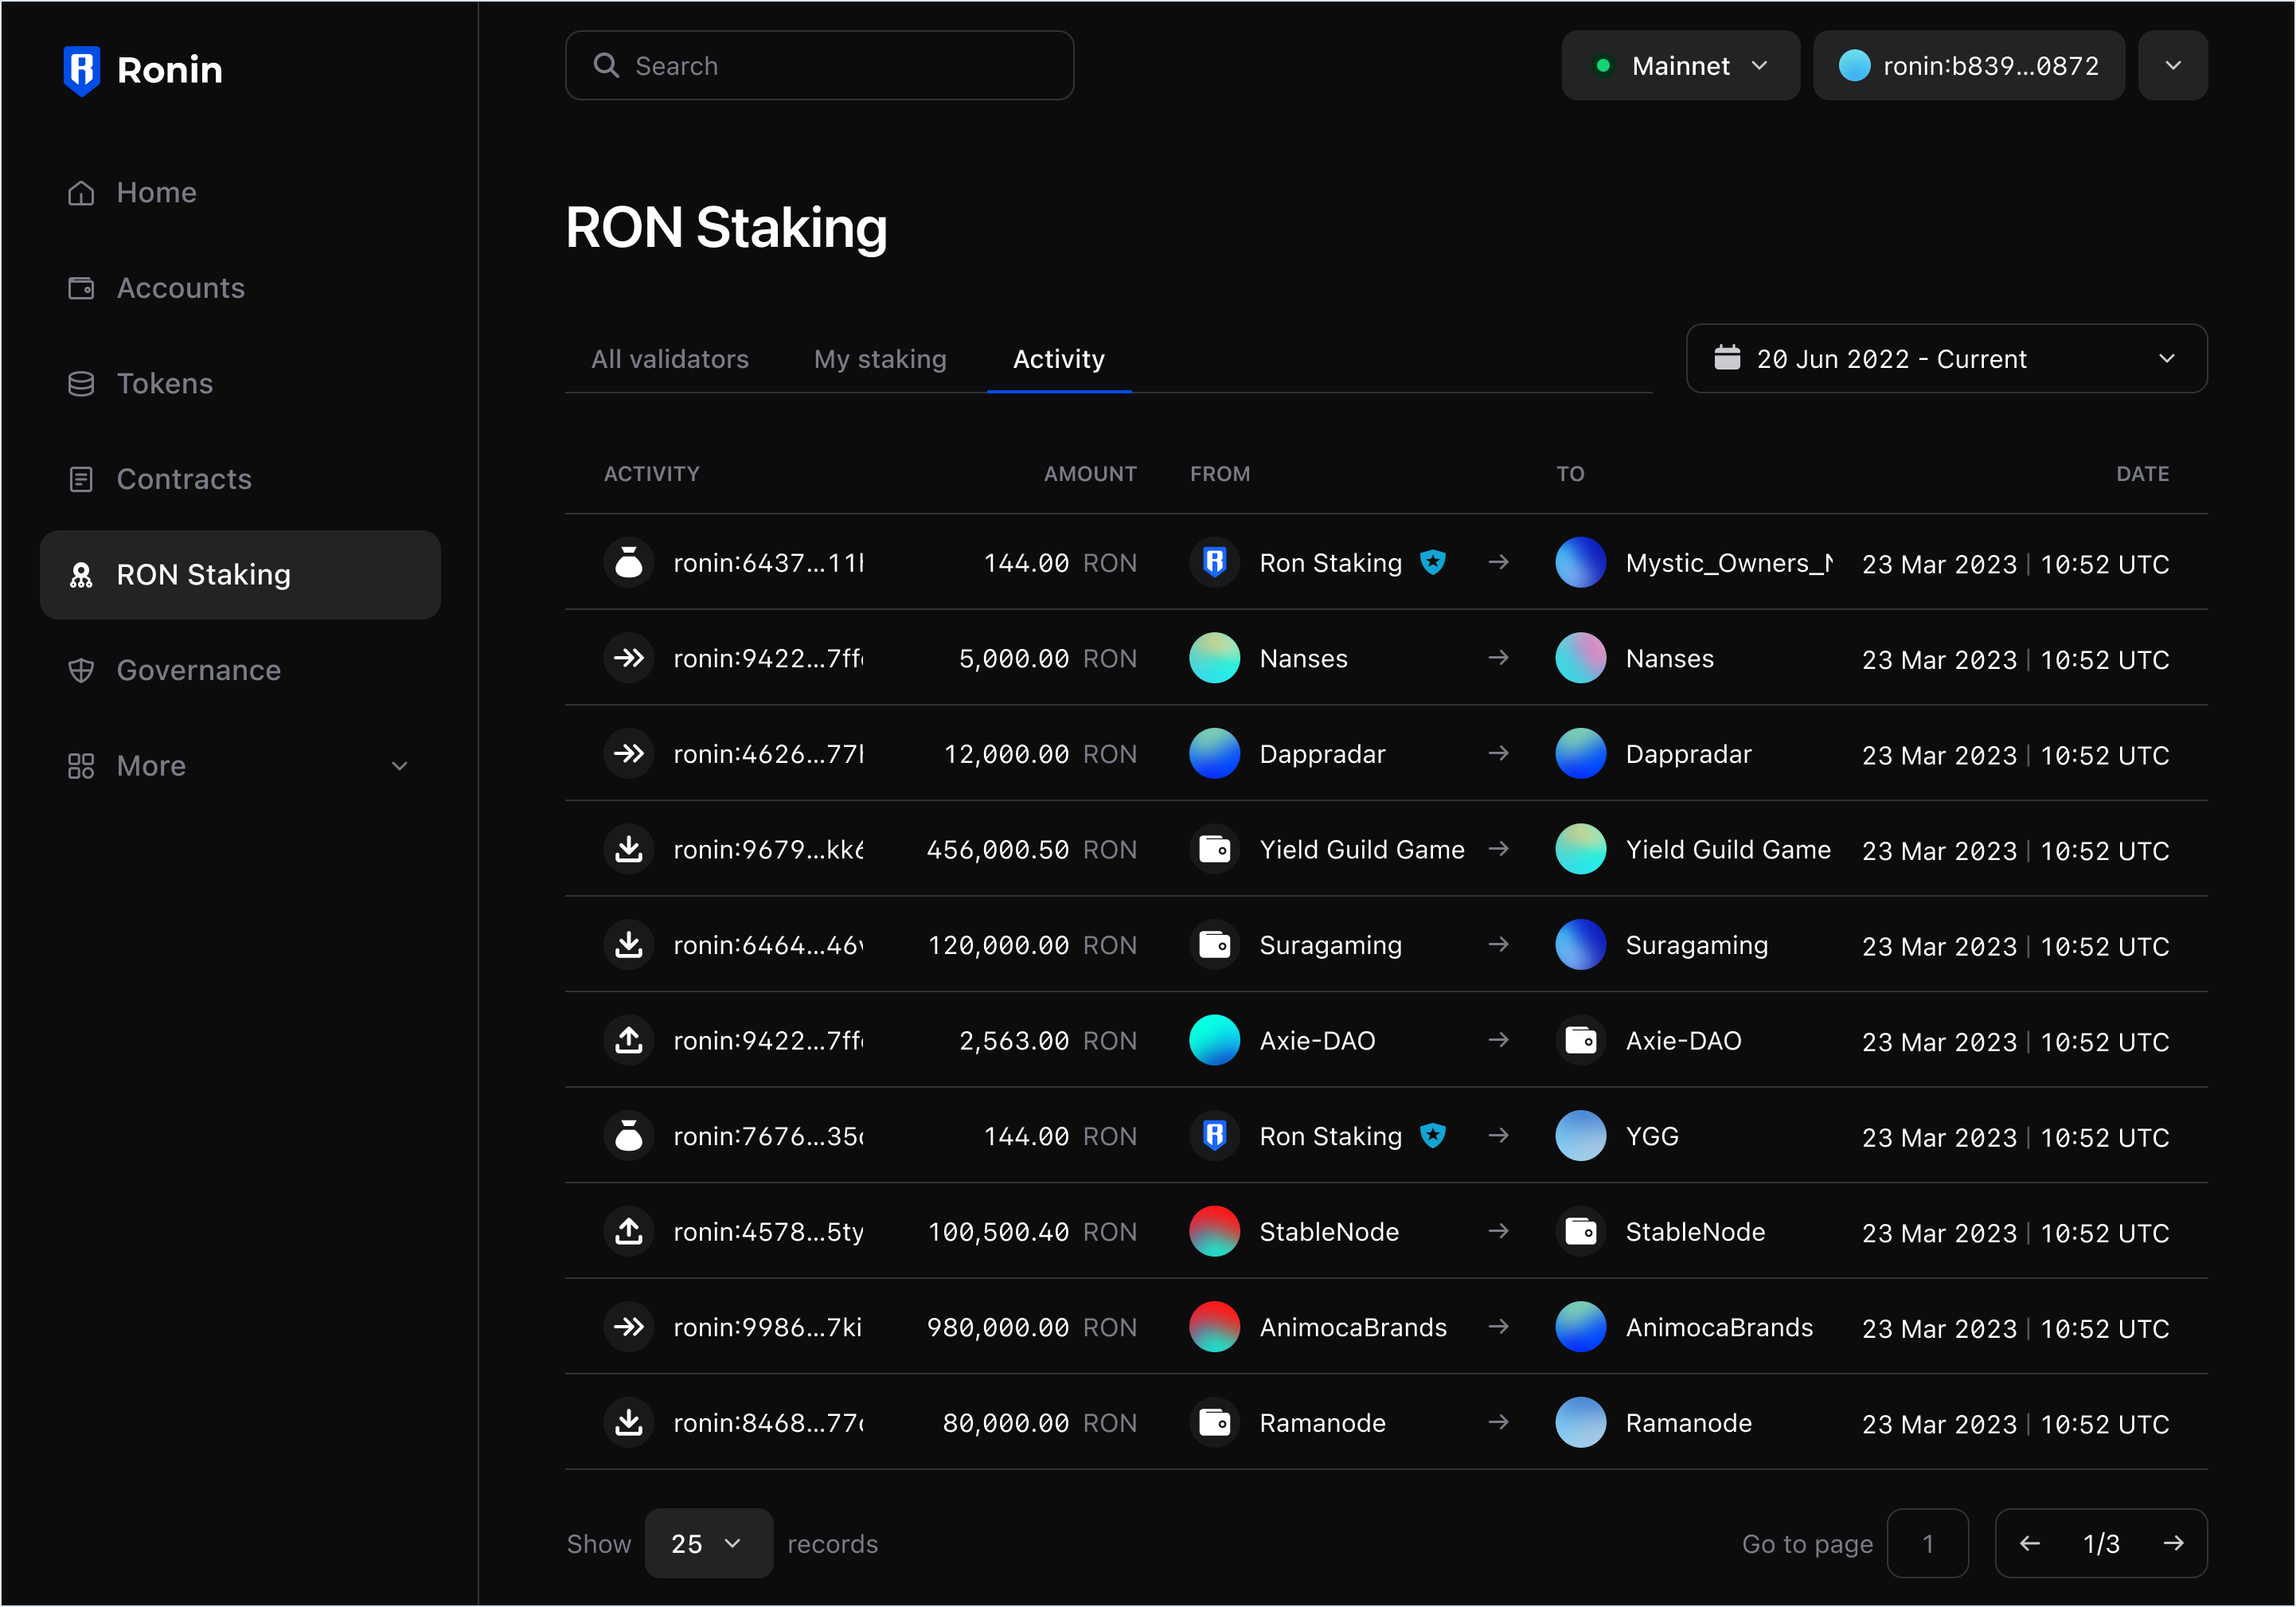This screenshot has width=2296, height=1607.
Task: Open the Governance page
Action: 240,670
